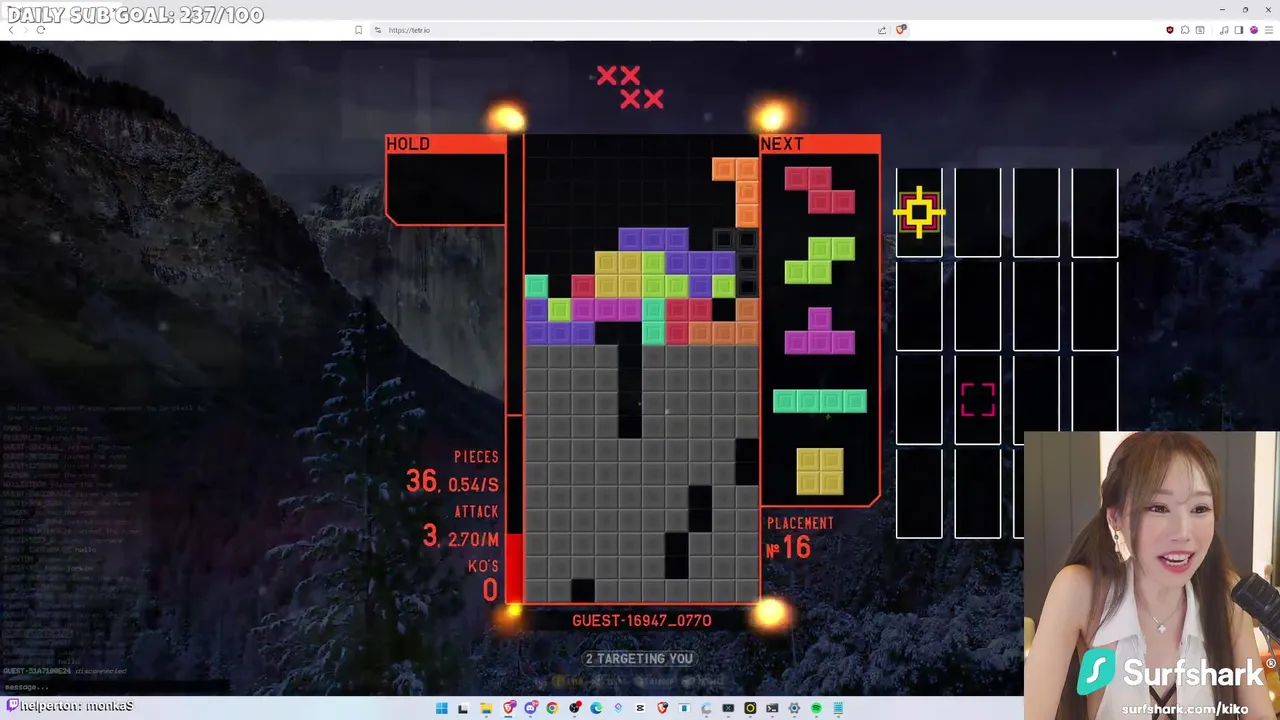Open the red shield extension icon
Image resolution: width=1280 pixels, height=720 pixels.
pos(1170,30)
